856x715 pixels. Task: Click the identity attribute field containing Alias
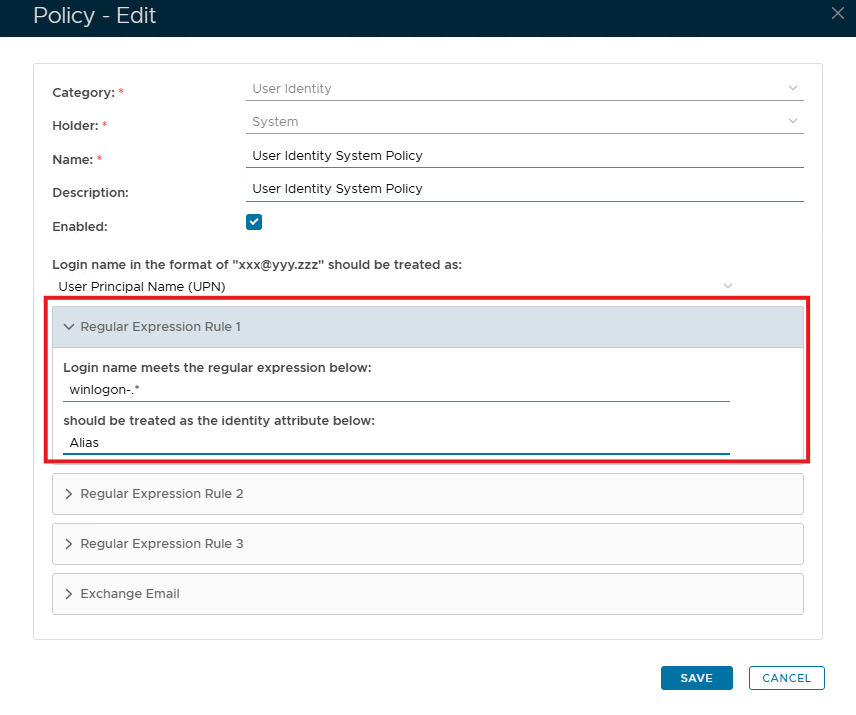click(x=395, y=442)
